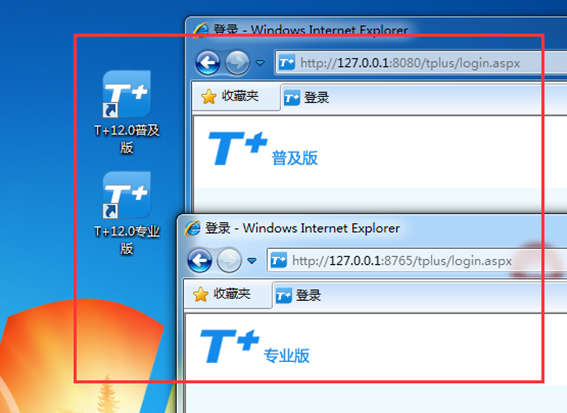Click T+ 专业版 logo on the page

click(x=255, y=346)
